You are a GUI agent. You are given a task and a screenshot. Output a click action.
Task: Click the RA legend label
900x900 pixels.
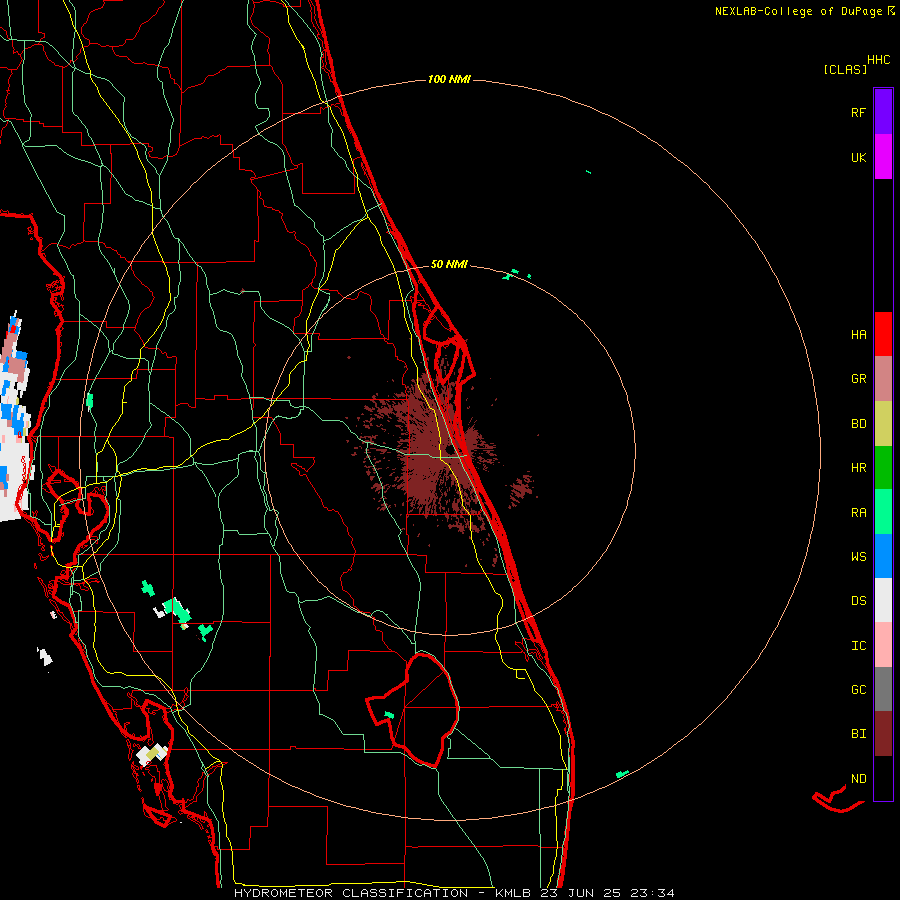(858, 513)
